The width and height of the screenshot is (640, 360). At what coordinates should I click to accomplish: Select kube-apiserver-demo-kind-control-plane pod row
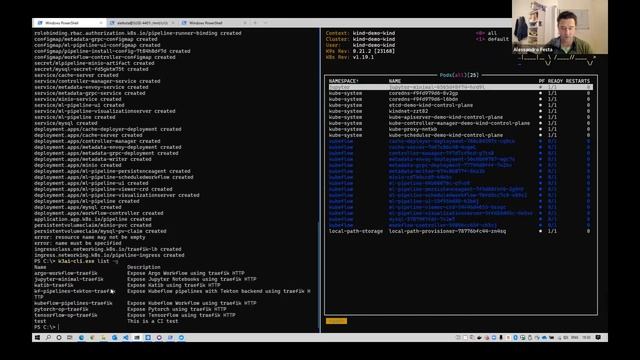(x=460, y=117)
